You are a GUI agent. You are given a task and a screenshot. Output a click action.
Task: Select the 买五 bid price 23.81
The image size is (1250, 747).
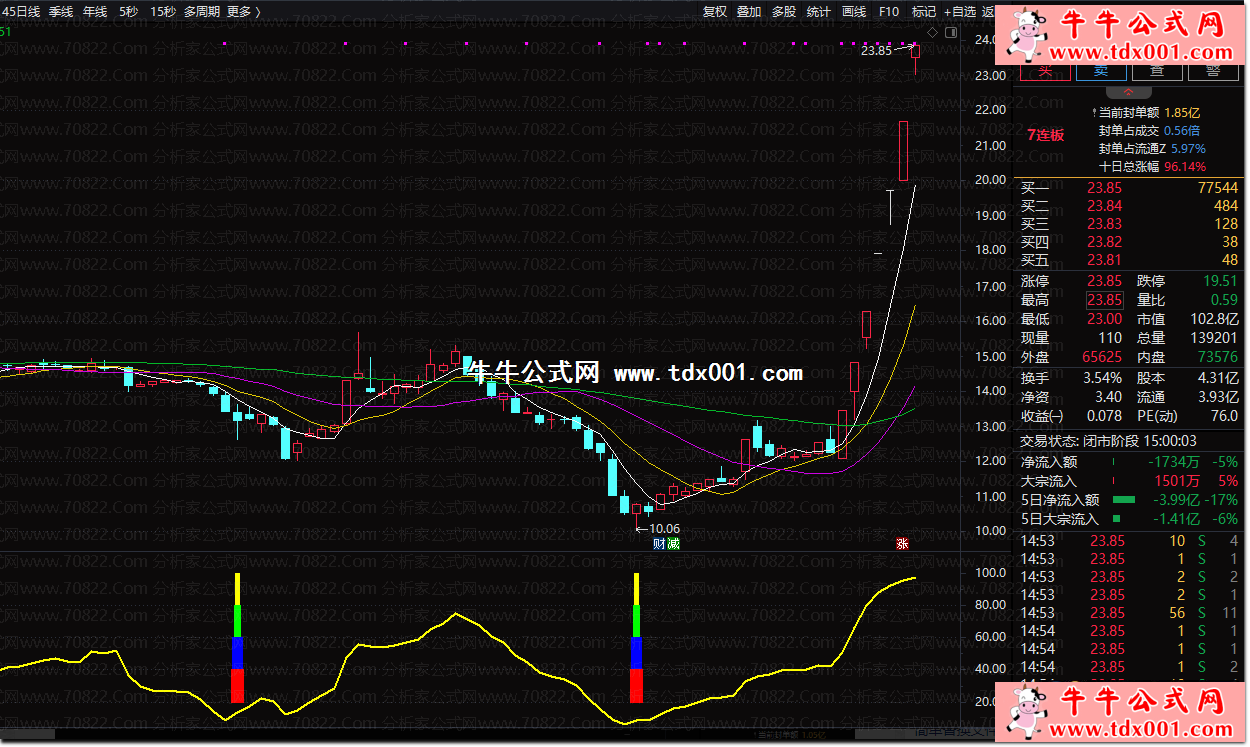coord(1105,260)
